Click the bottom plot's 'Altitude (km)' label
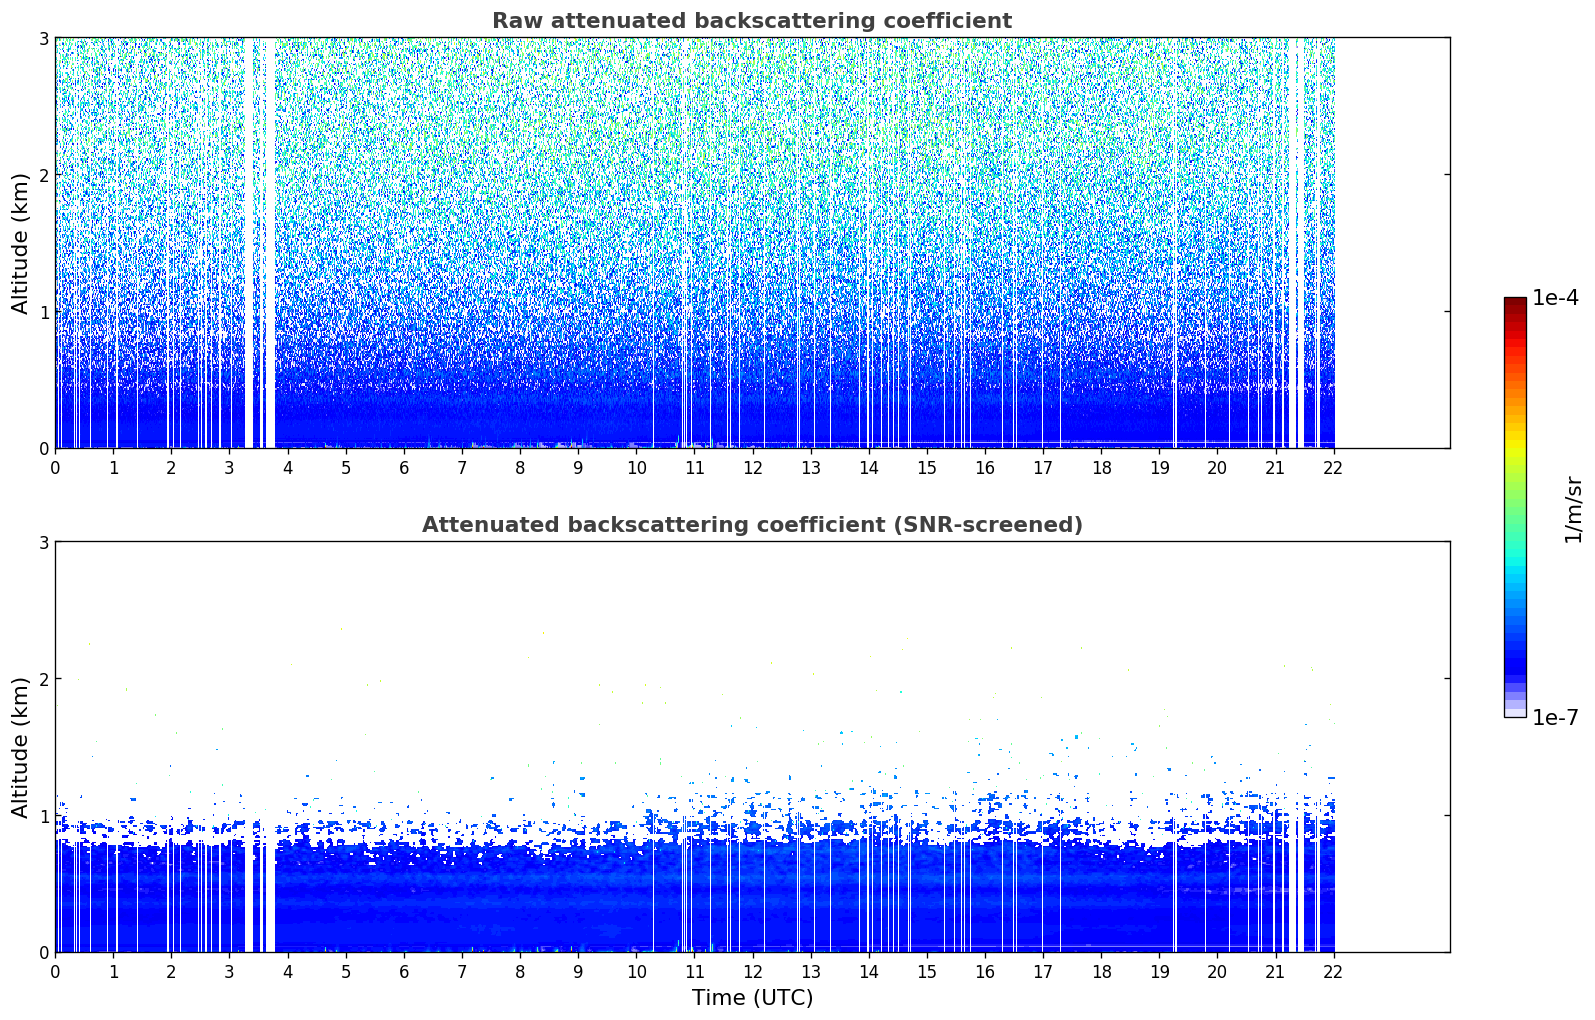1595x1020 pixels. click(x=21, y=747)
